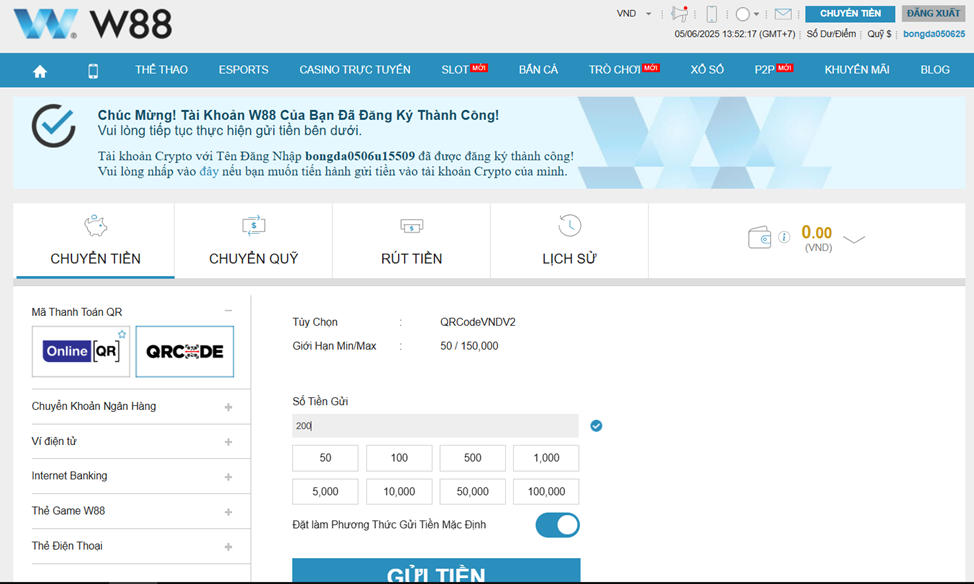Follow the 'đây' Crypto deposit link

209,171
